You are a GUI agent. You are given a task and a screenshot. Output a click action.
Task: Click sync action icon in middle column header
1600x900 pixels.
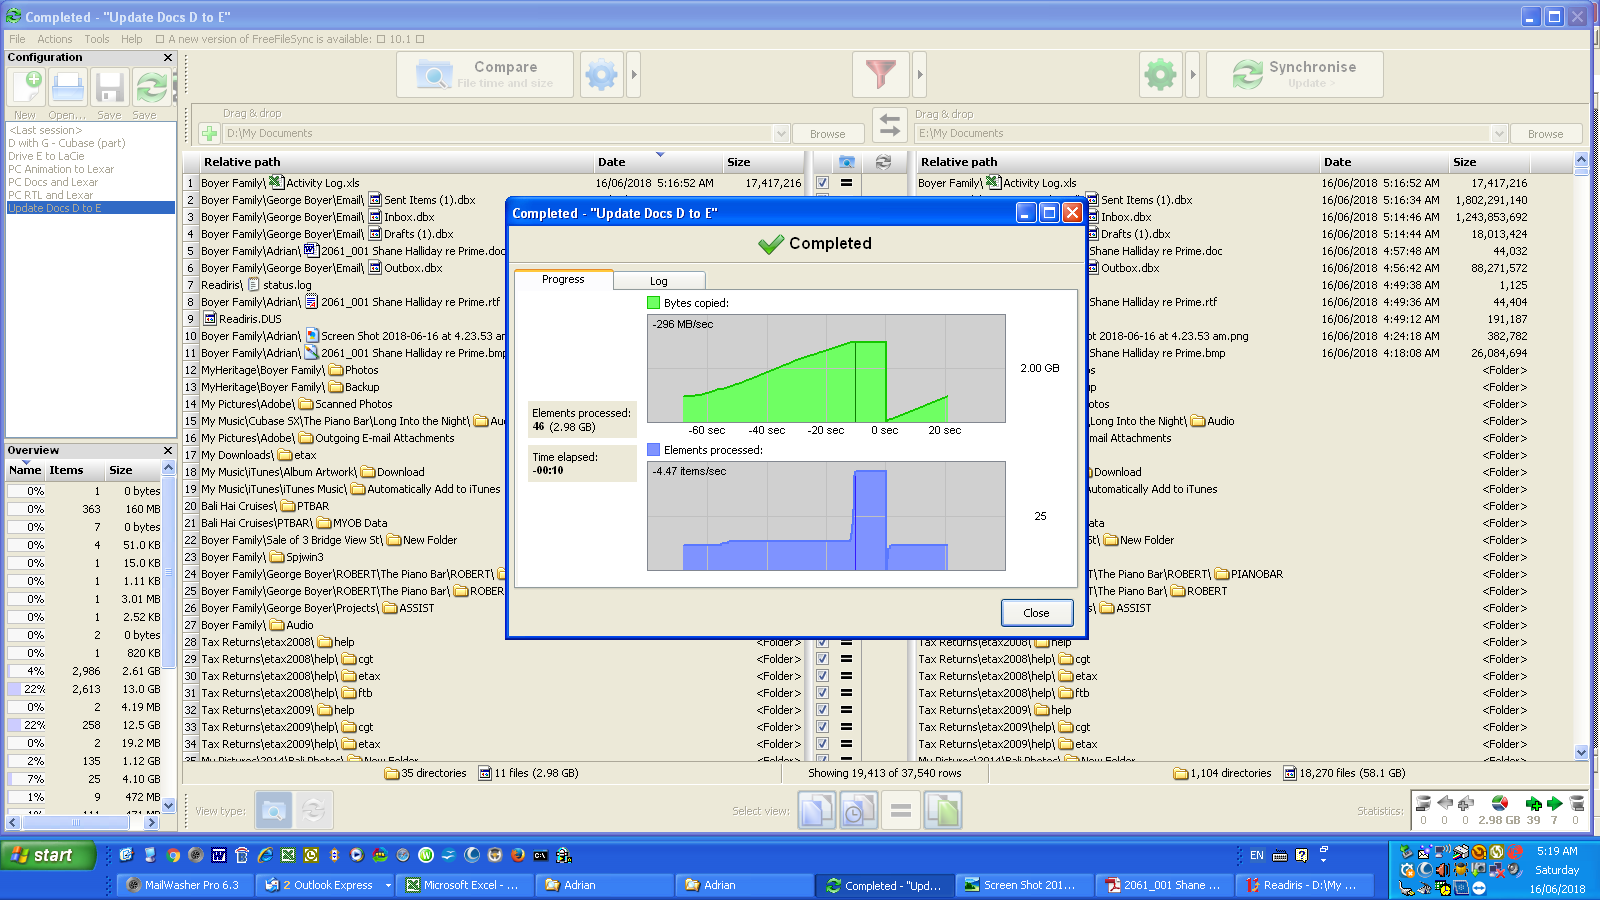coord(883,162)
